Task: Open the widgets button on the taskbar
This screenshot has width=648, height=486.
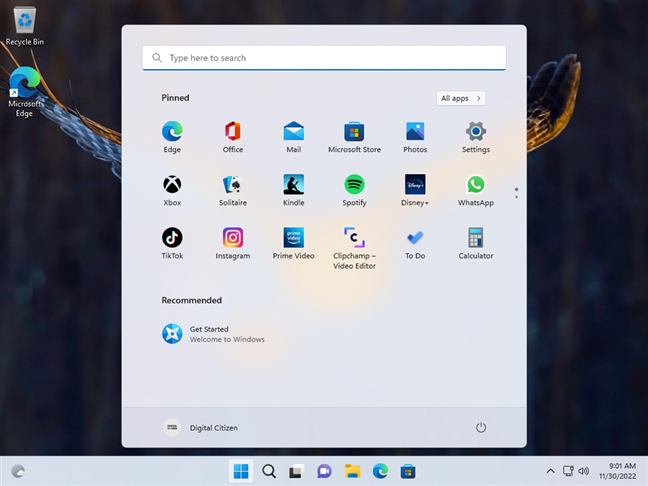Action: (18, 471)
